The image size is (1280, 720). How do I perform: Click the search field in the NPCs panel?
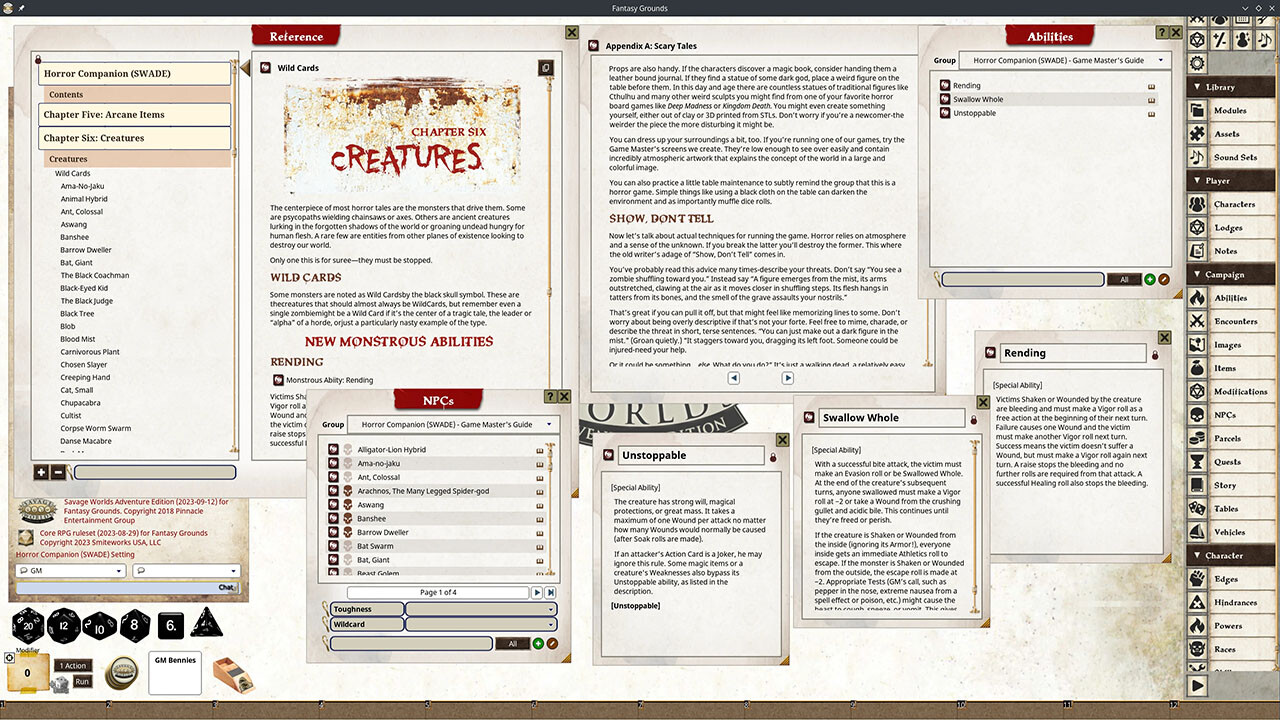(410, 643)
